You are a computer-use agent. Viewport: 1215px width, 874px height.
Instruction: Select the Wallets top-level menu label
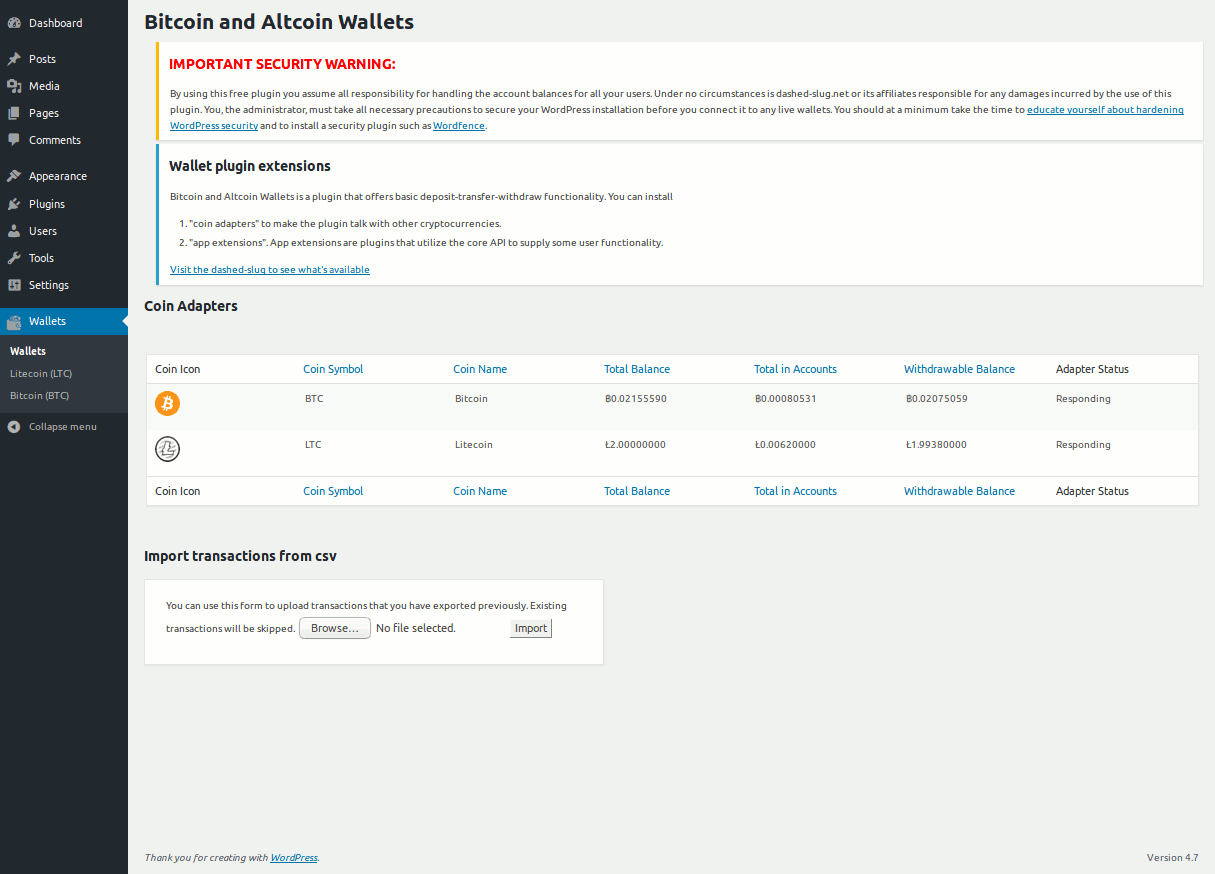(x=47, y=321)
